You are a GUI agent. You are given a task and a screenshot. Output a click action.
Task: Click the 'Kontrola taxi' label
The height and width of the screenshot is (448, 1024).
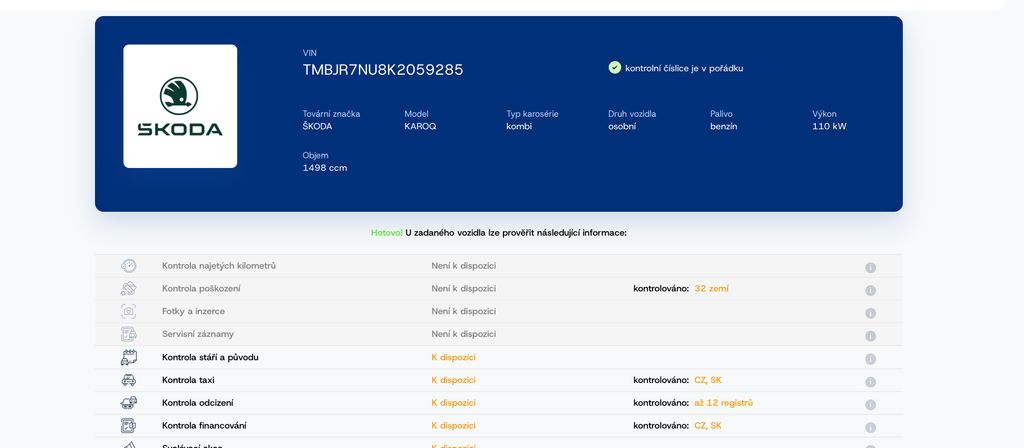188,380
